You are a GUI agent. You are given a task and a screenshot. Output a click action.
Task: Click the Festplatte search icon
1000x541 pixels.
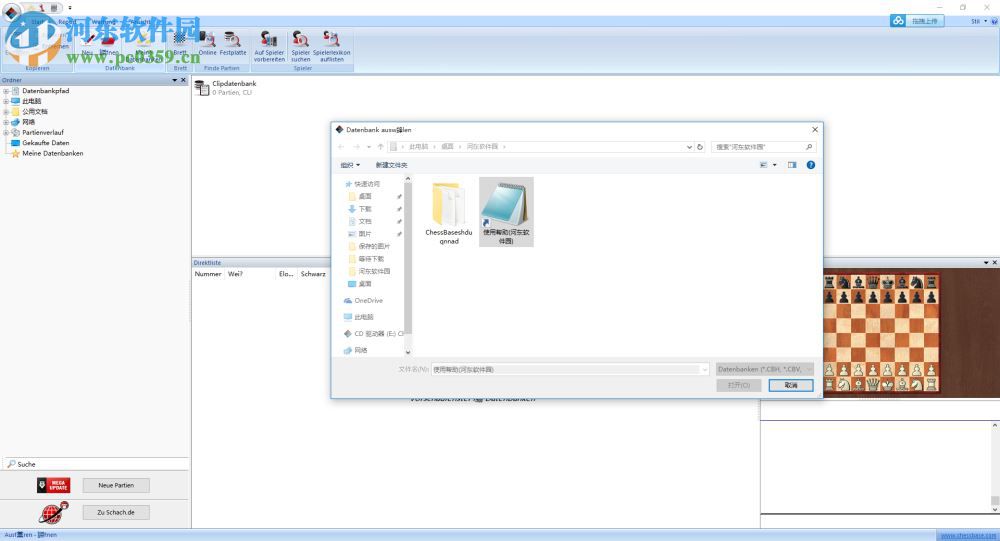(x=233, y=43)
